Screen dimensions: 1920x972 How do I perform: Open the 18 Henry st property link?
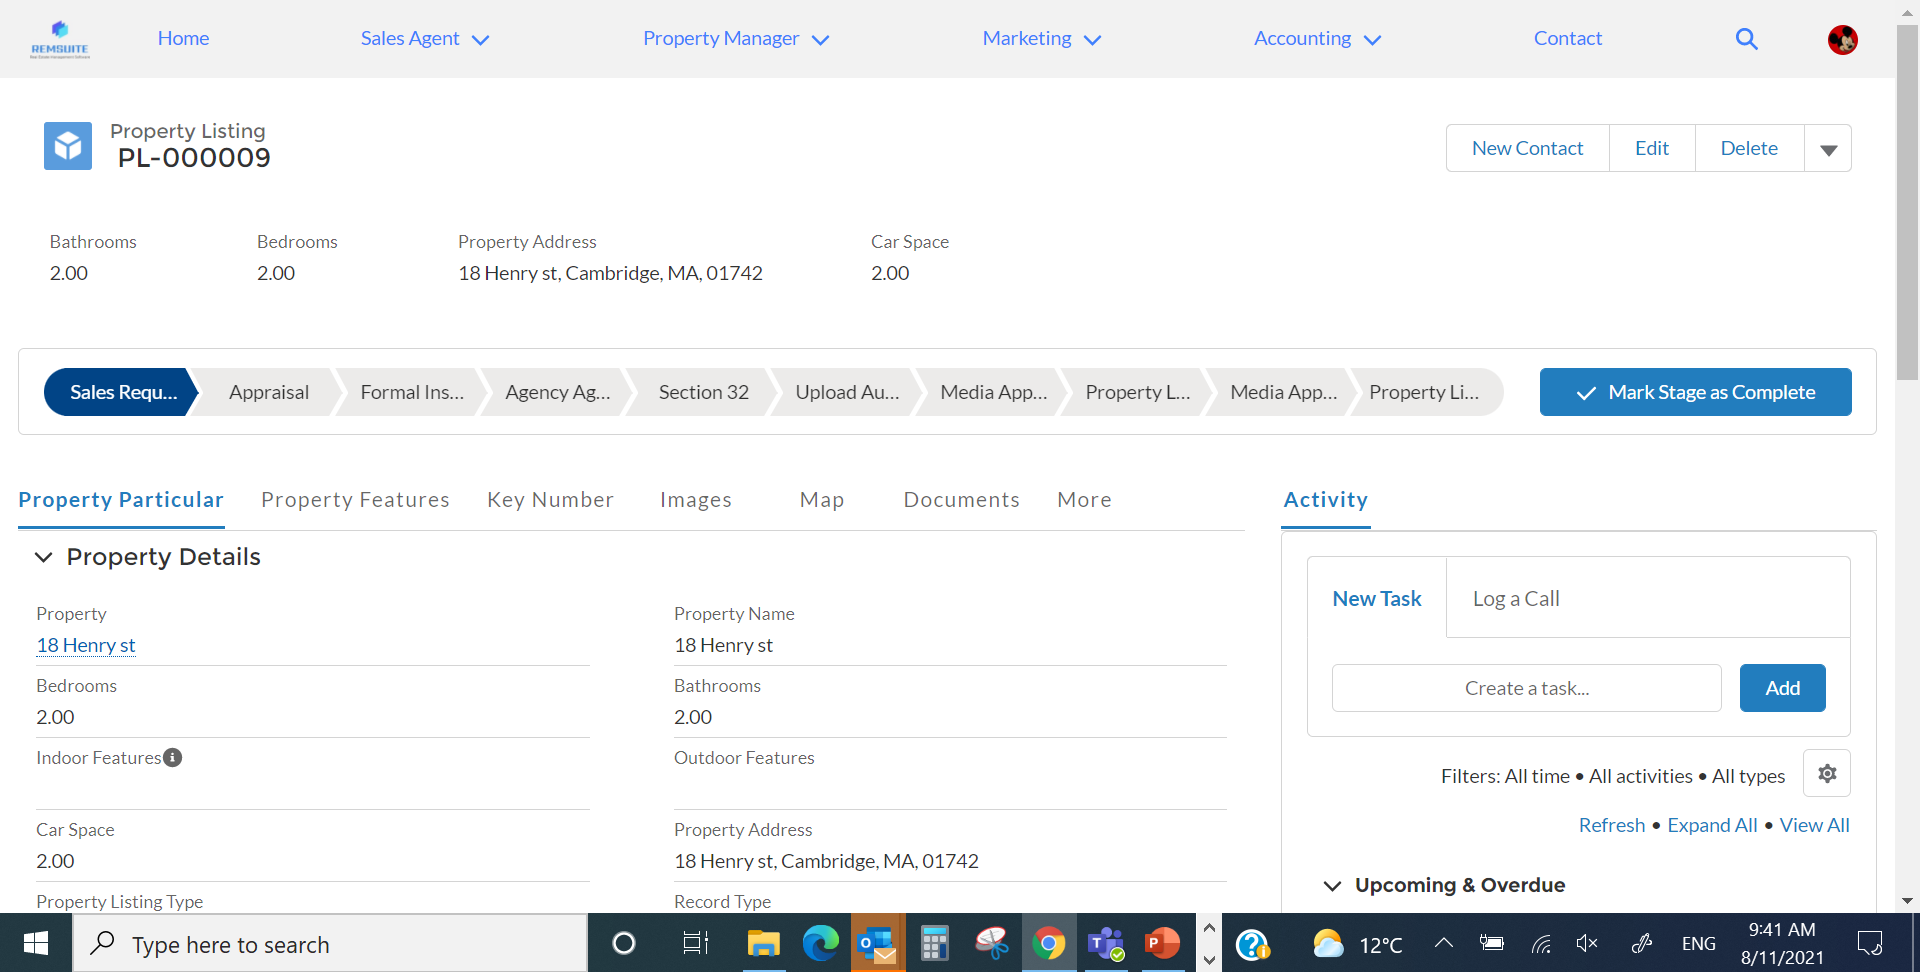click(86, 646)
